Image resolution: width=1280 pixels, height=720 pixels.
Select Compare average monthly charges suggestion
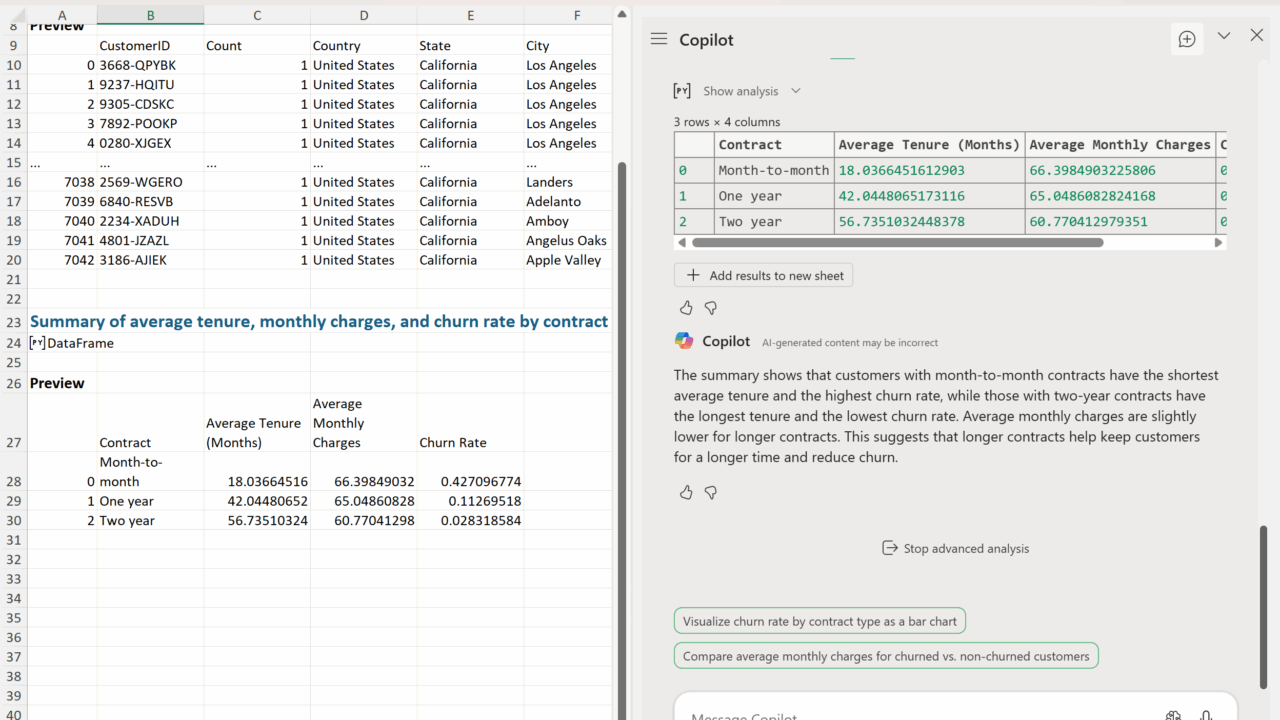[885, 656]
